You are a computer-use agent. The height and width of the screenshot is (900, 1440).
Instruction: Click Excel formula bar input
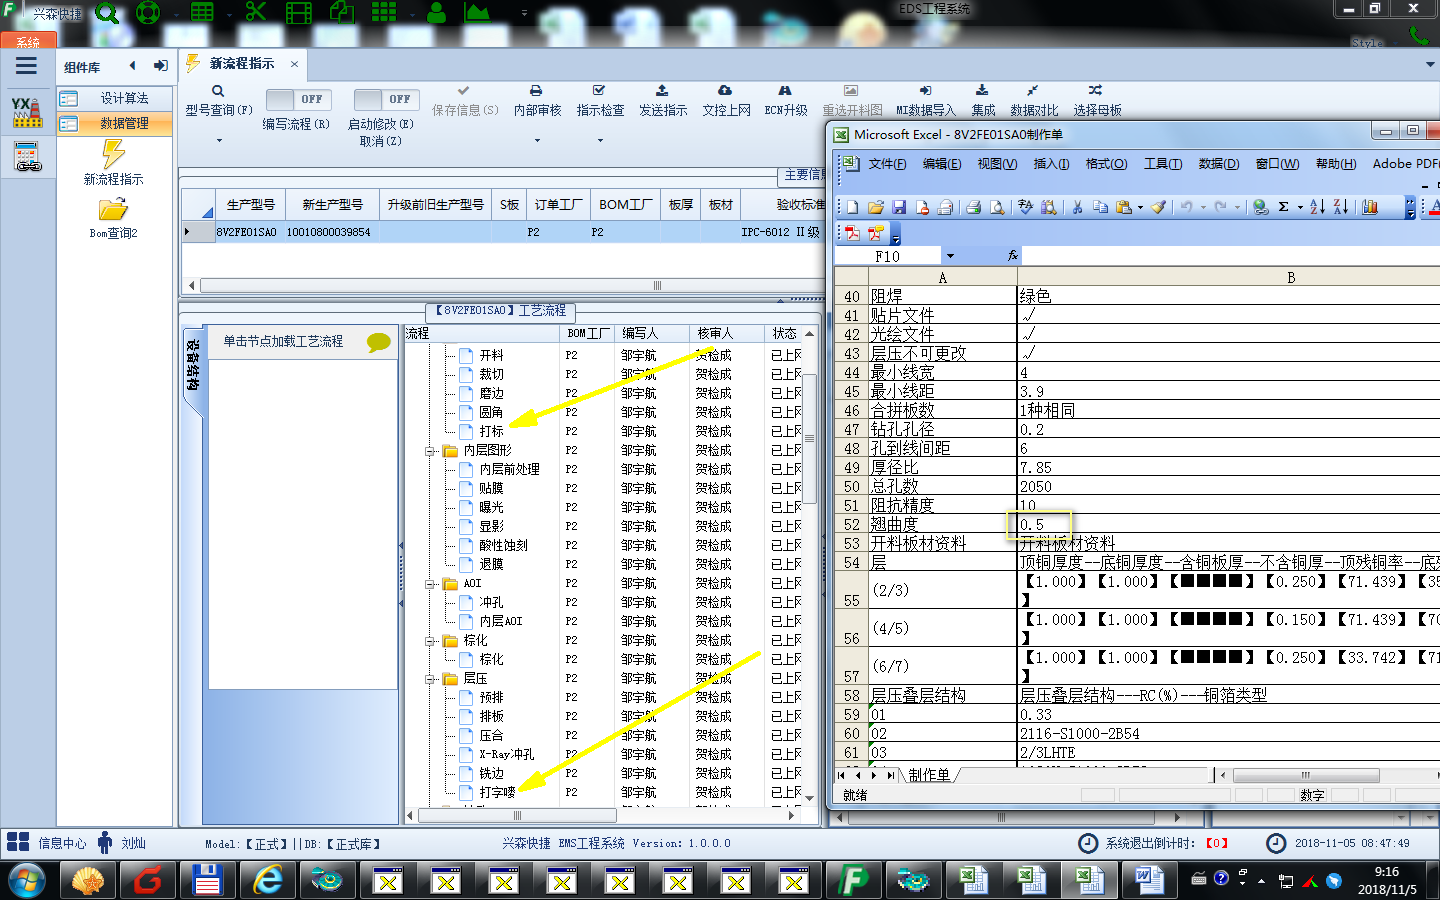[x=1231, y=256]
